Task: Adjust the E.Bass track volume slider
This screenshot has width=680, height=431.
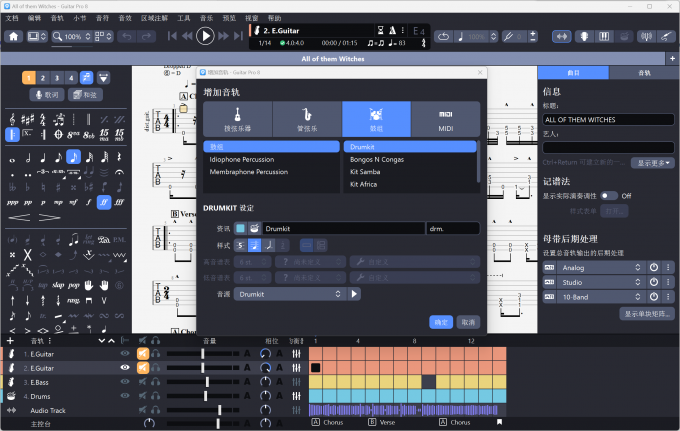Action: 206,382
